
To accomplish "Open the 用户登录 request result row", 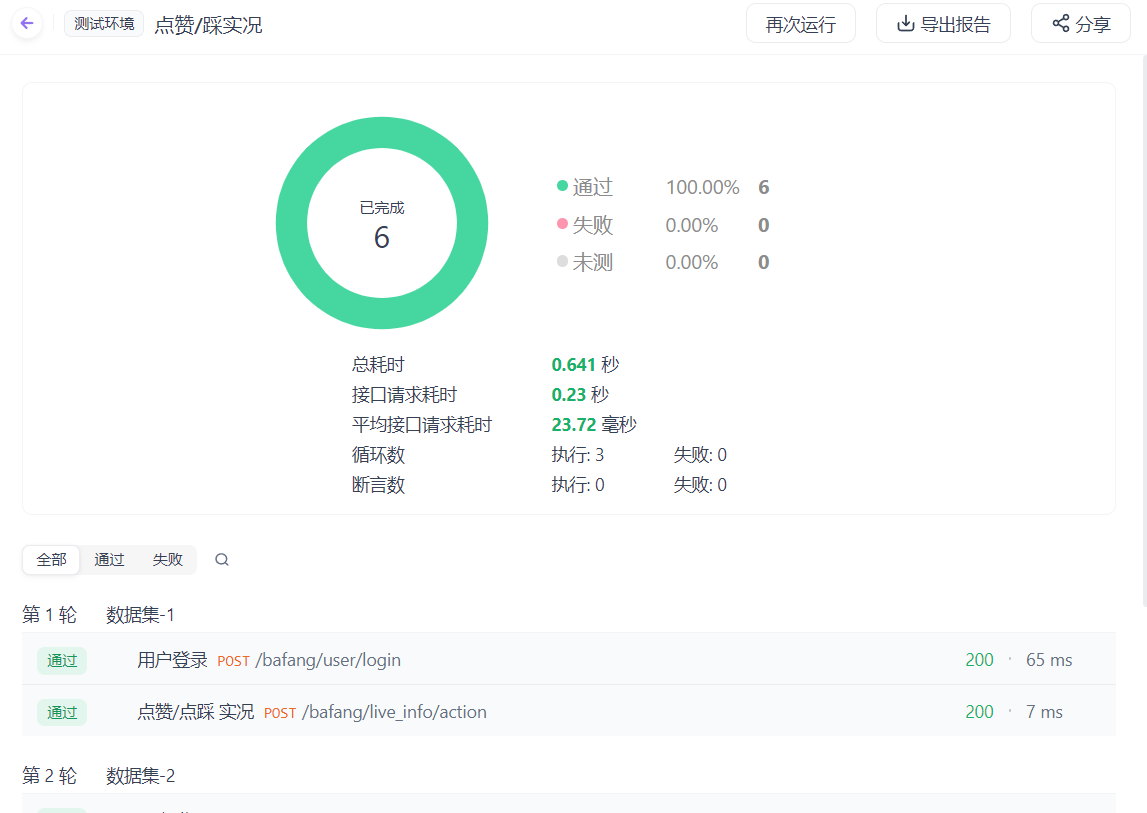I will [568, 659].
